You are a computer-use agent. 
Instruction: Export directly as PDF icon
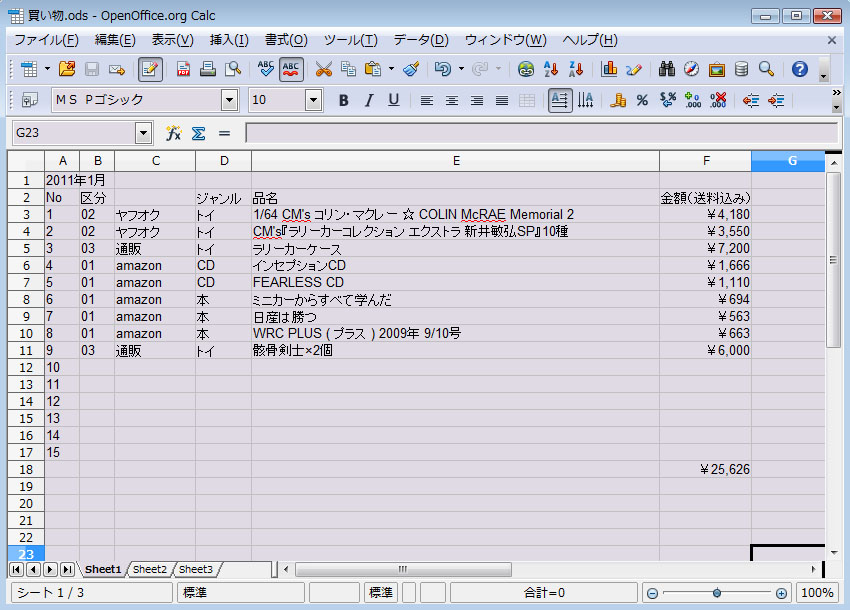point(184,69)
